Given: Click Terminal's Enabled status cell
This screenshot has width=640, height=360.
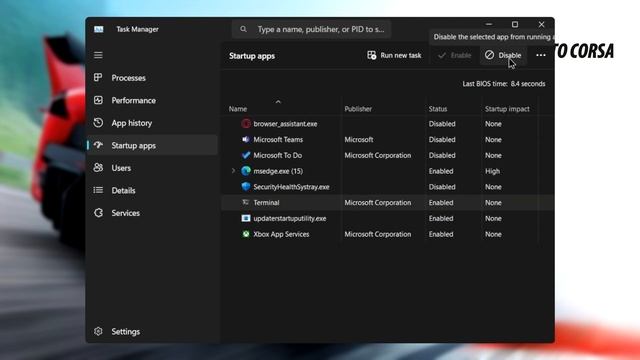Looking at the screenshot, I should 441,202.
